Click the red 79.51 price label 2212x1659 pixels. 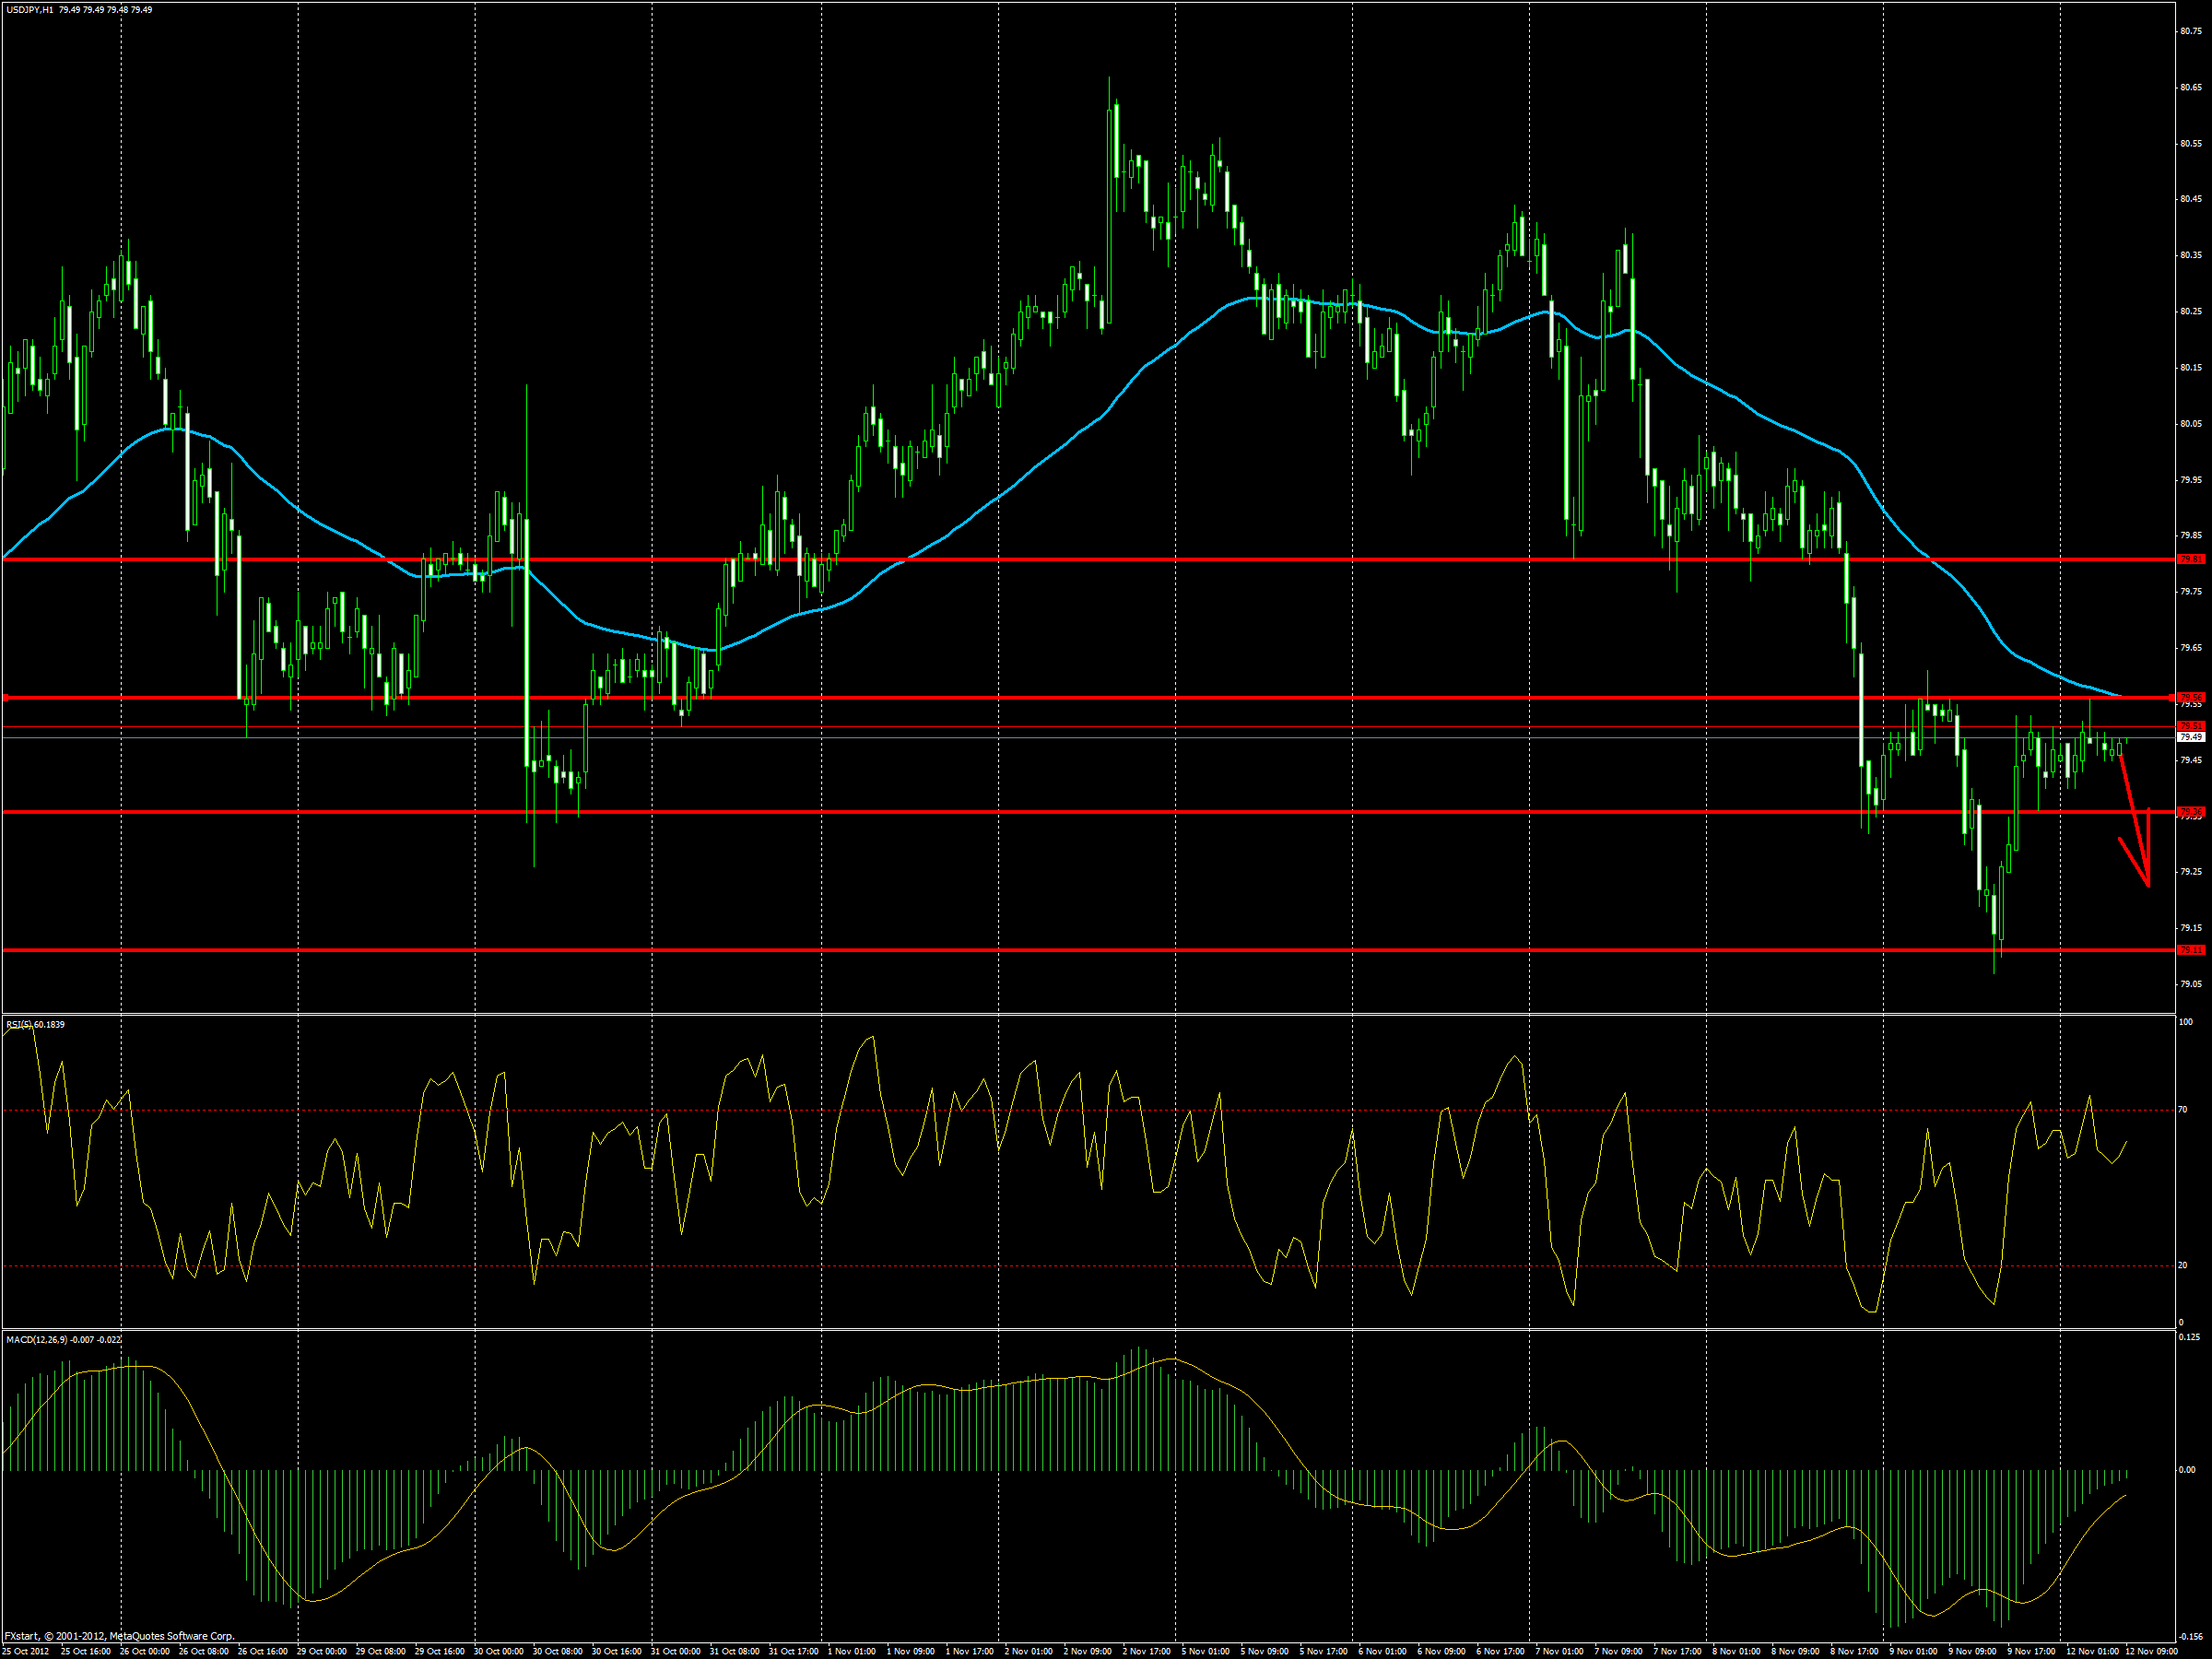pos(2190,726)
